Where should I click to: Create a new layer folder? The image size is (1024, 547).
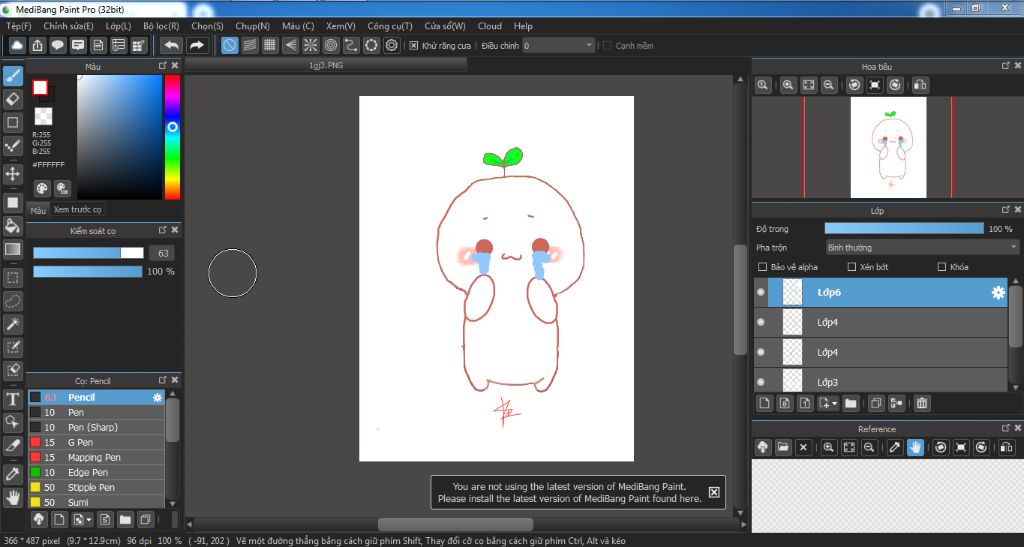(x=850, y=403)
